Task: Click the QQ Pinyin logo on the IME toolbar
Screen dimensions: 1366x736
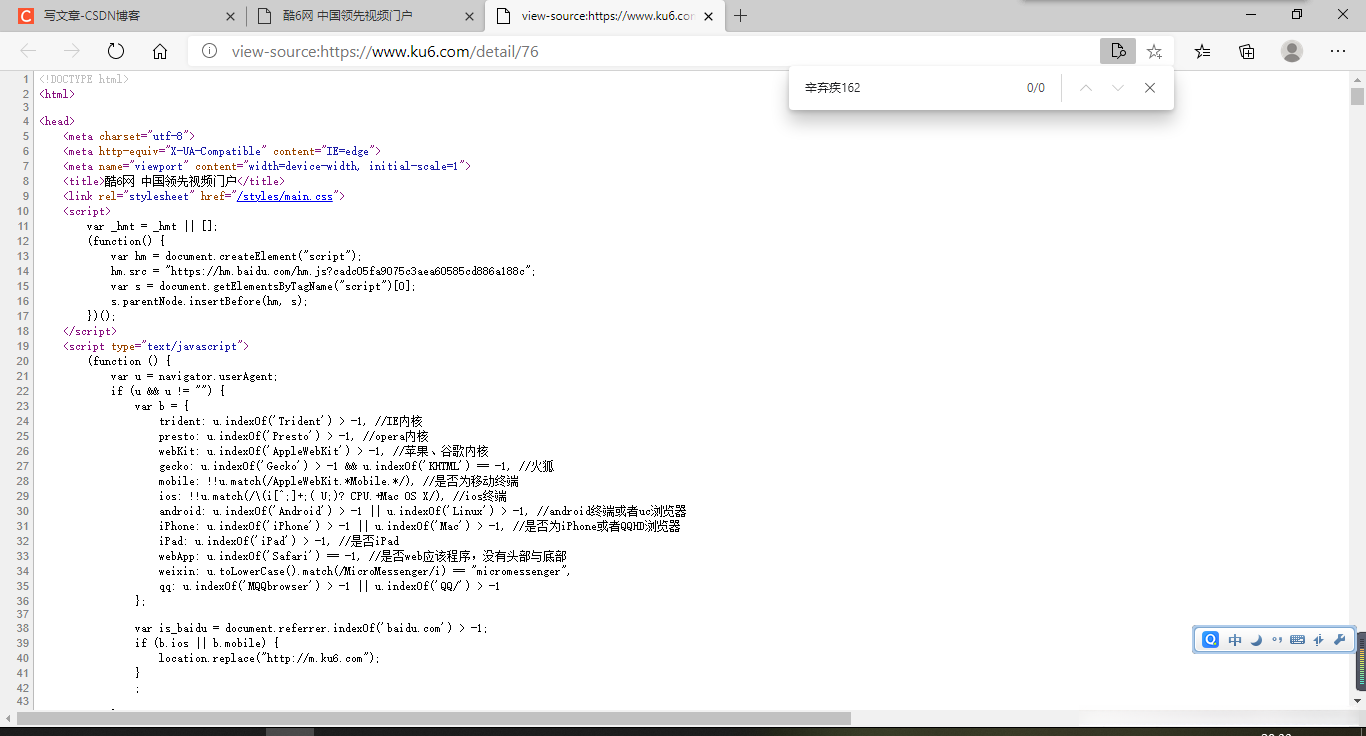Action: point(1210,639)
